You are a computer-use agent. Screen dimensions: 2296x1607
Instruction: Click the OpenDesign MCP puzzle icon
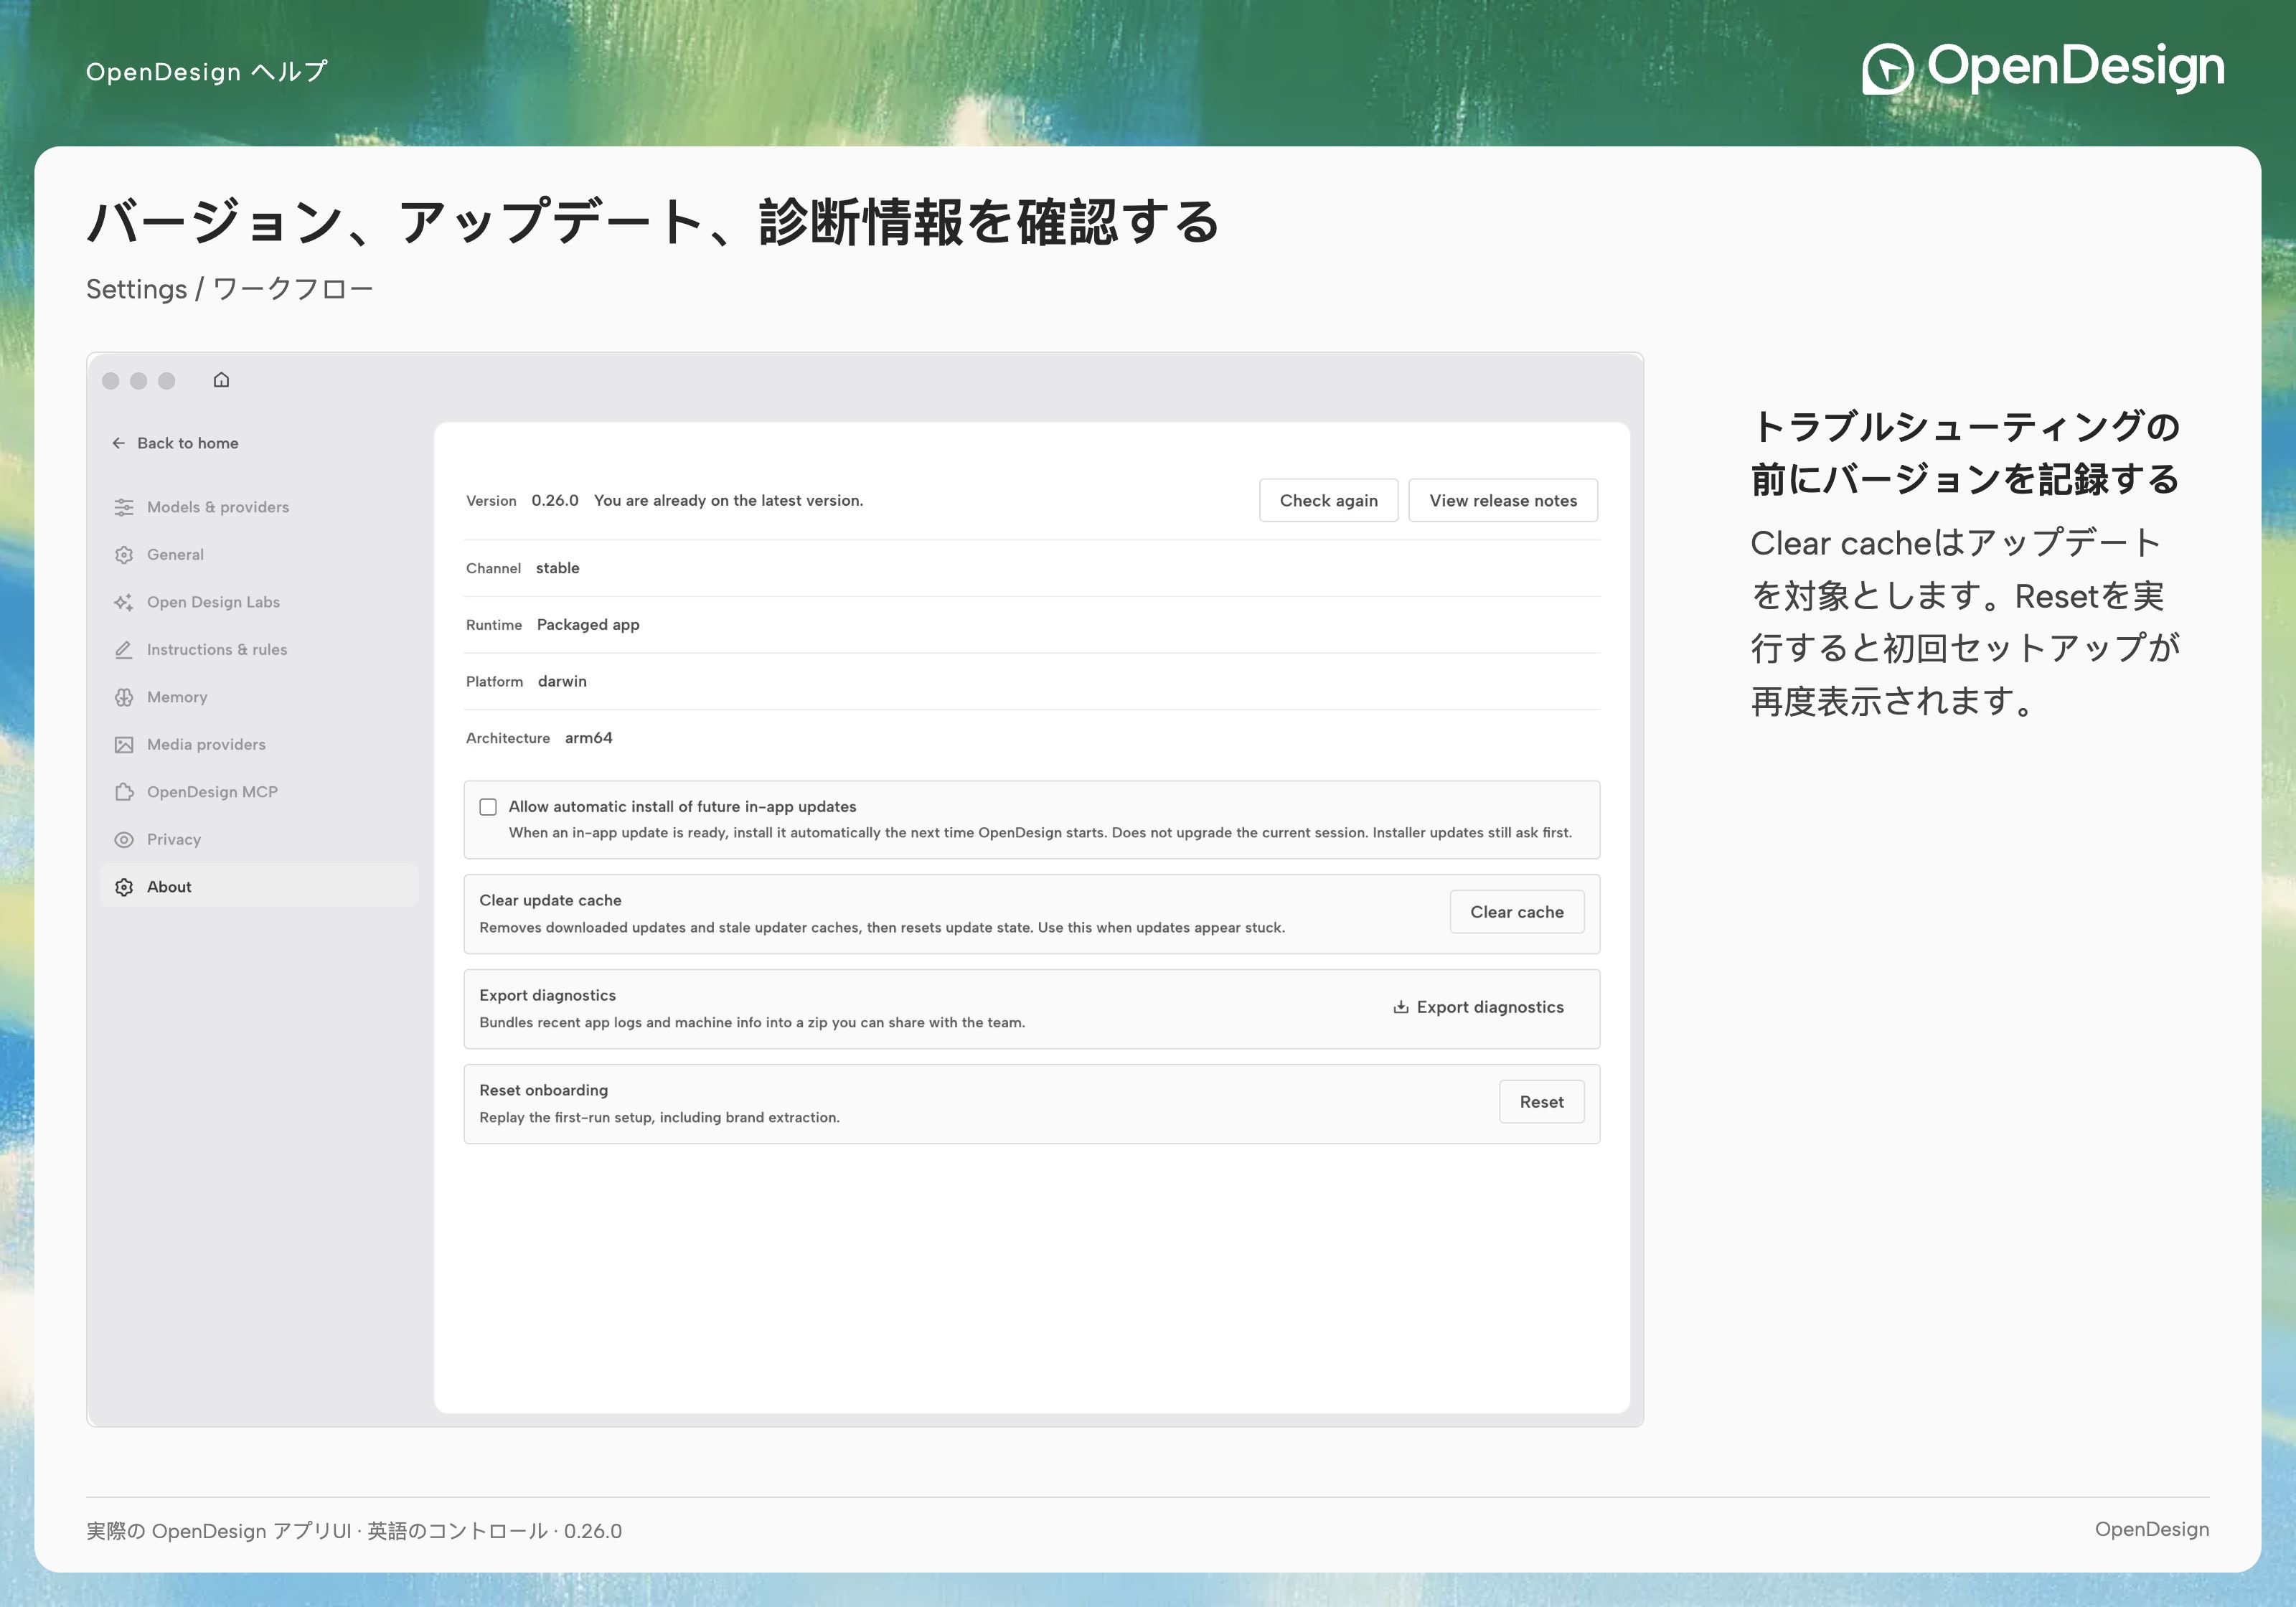click(124, 792)
